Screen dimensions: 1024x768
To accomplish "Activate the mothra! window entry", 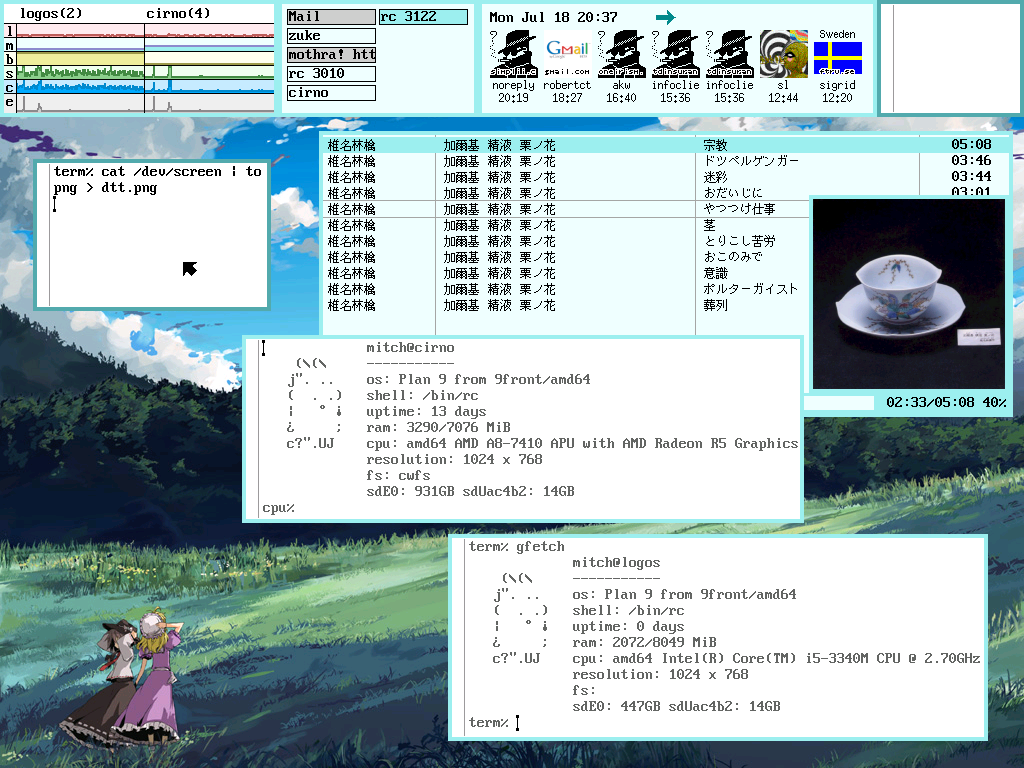I will point(331,55).
